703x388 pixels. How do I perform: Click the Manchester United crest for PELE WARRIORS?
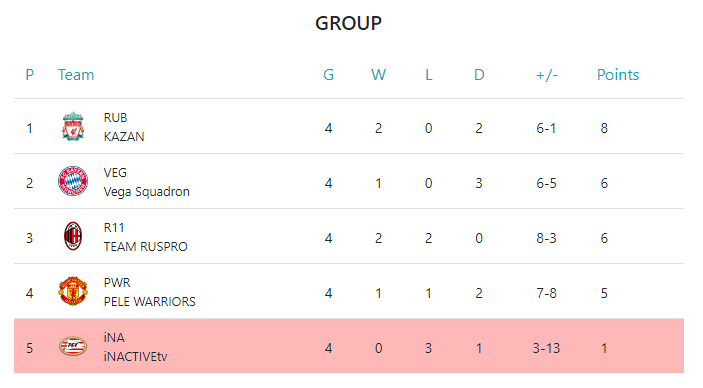73,291
